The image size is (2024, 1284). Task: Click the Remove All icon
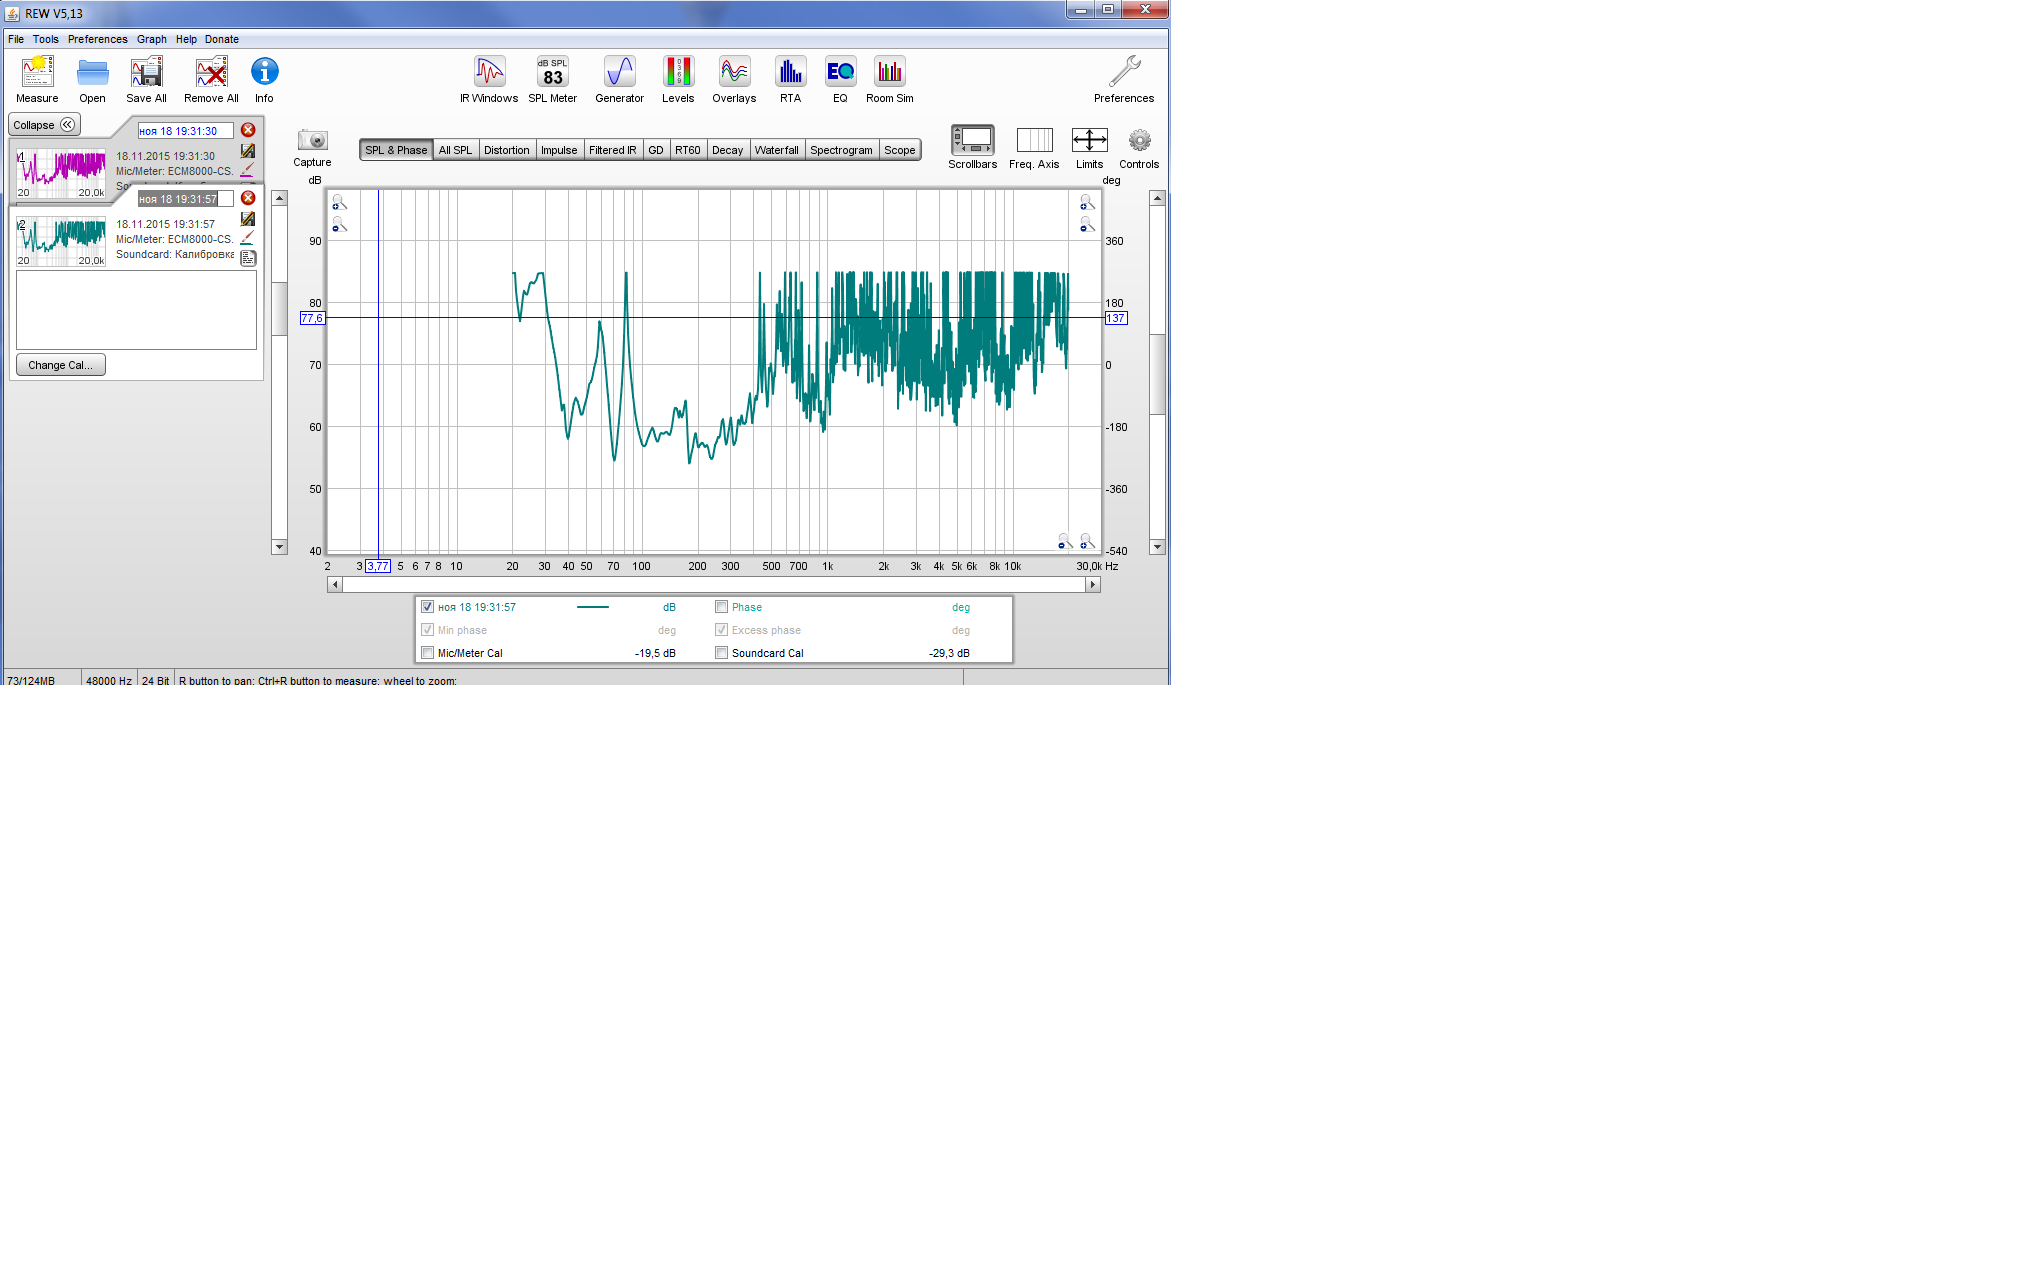pos(211,72)
